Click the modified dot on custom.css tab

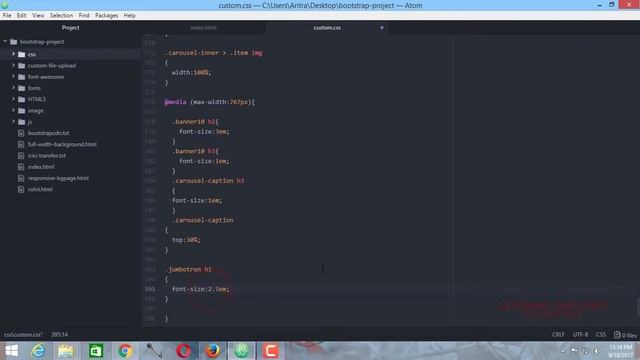[382, 28]
